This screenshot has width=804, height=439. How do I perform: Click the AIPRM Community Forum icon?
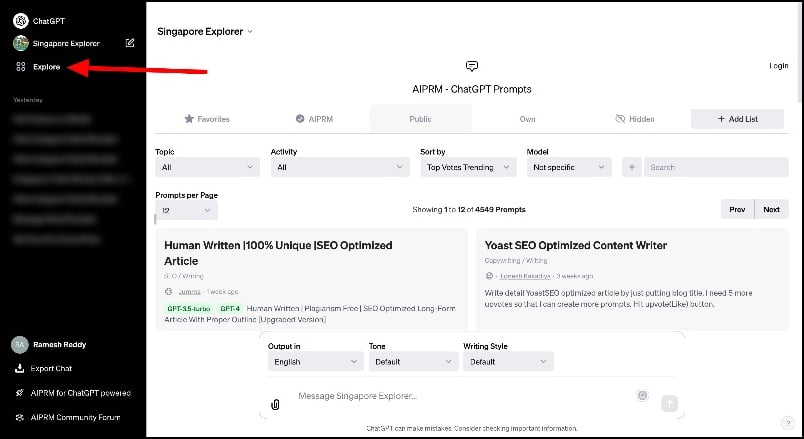(19, 417)
